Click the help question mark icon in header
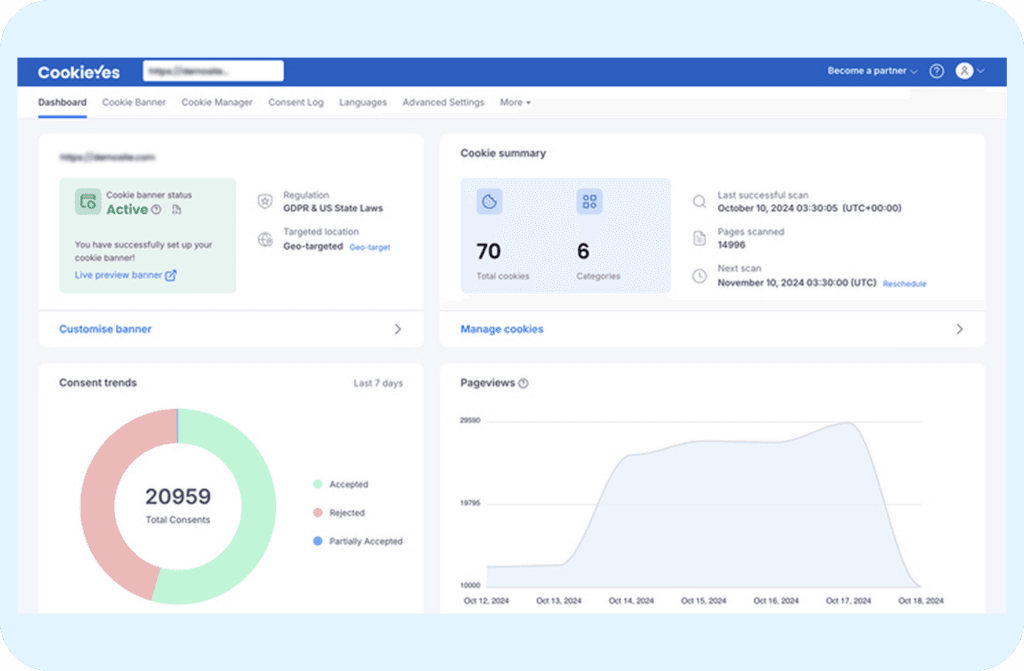 (x=936, y=71)
